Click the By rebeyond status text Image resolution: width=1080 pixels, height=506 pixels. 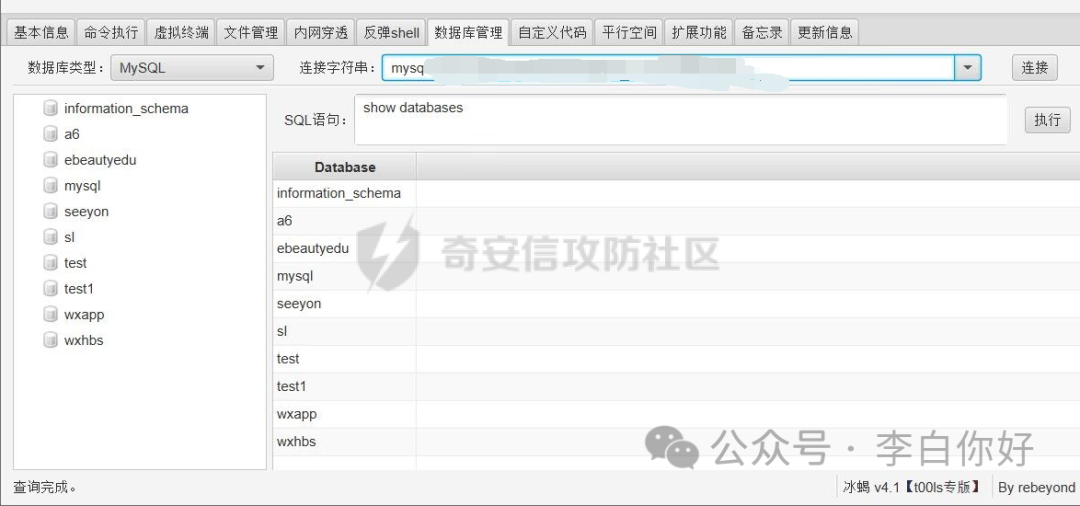pyautogui.click(x=1037, y=487)
